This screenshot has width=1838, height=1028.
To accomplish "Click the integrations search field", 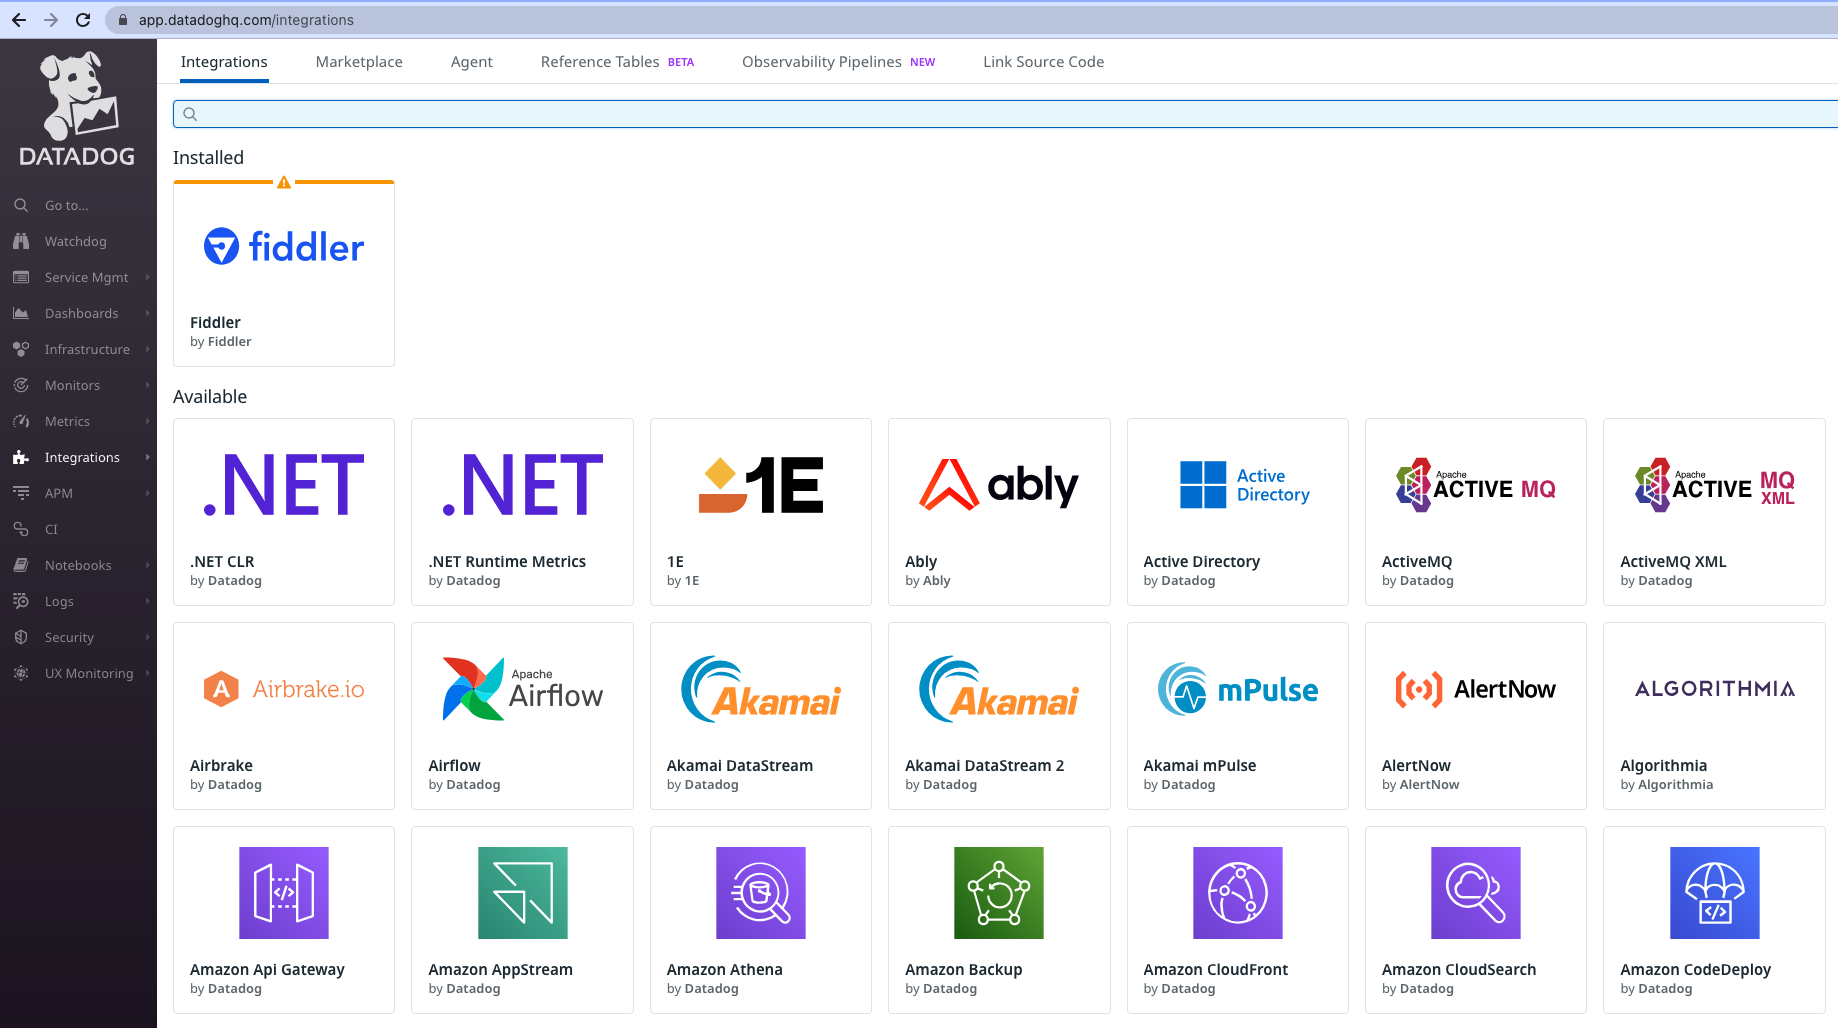I will 1005,114.
